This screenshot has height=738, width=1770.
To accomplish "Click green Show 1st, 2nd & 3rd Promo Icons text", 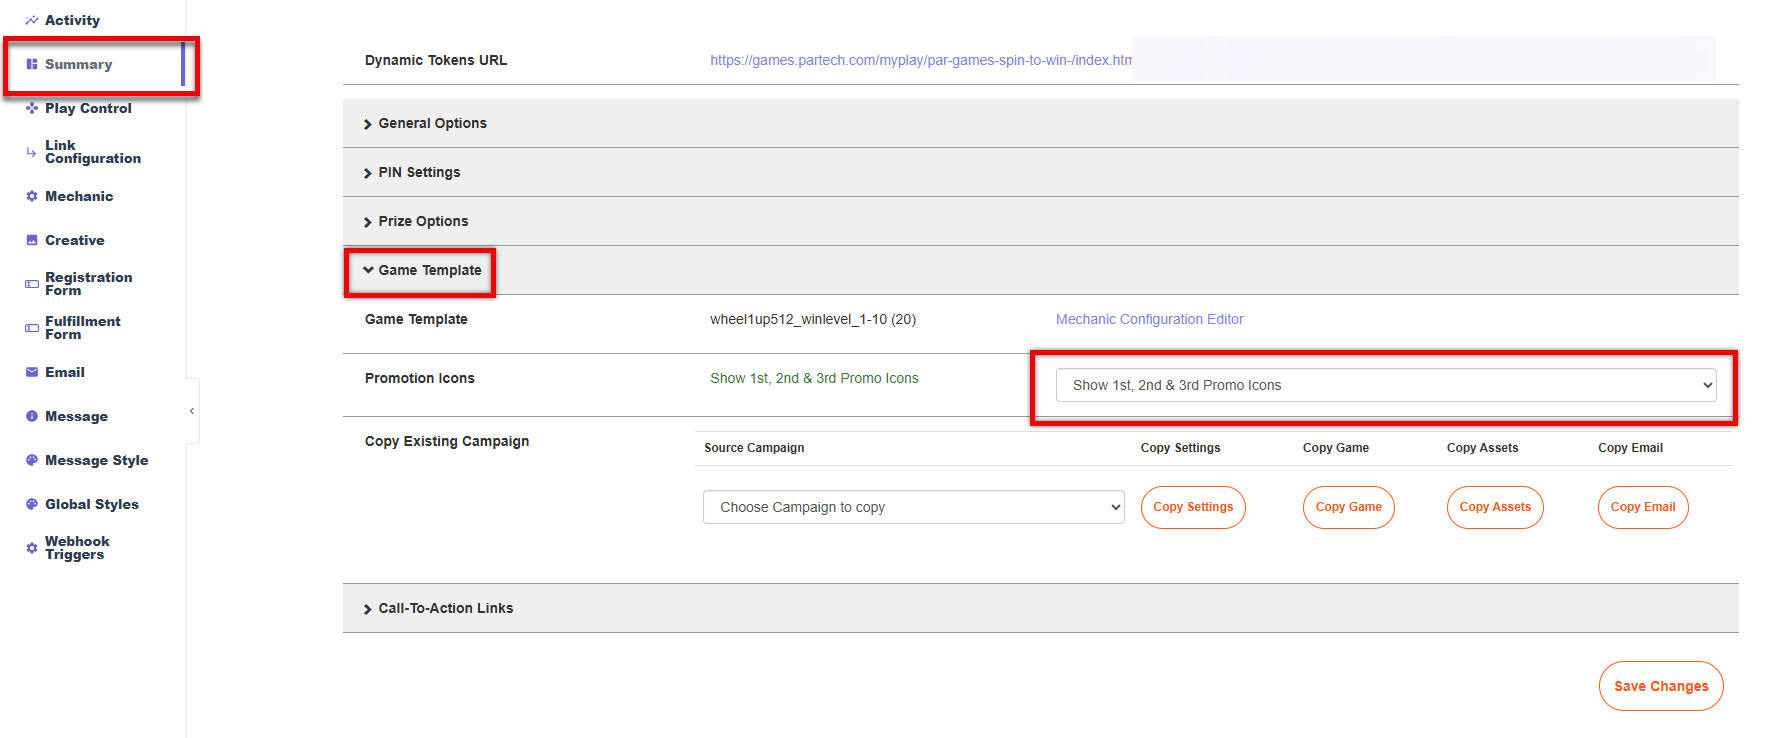I will 814,378.
